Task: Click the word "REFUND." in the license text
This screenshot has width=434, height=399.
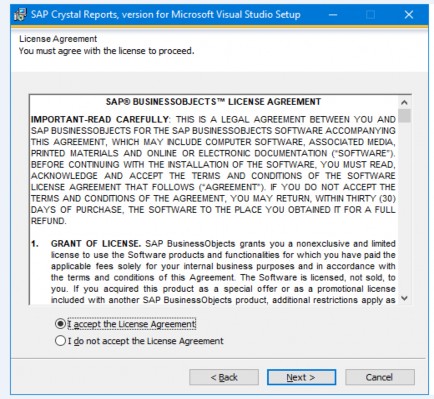Action: coord(49,221)
